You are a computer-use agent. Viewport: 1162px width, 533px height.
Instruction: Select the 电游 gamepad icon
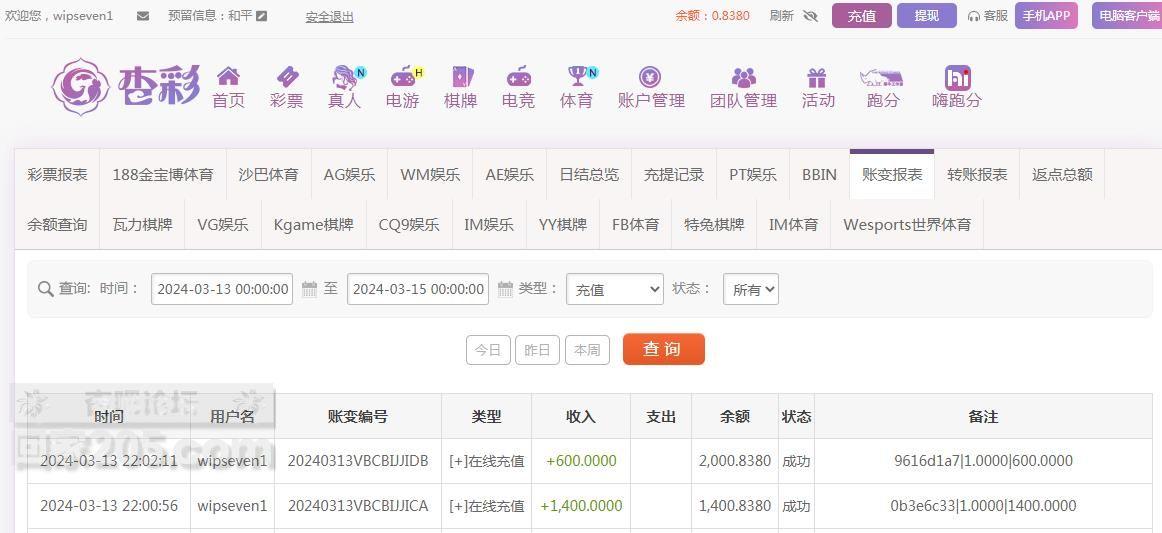(x=403, y=77)
